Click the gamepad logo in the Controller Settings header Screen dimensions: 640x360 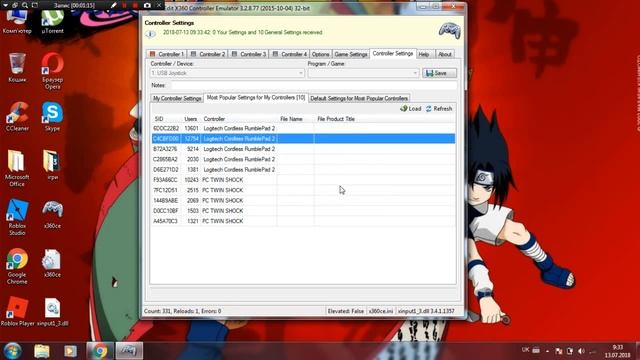click(x=449, y=31)
